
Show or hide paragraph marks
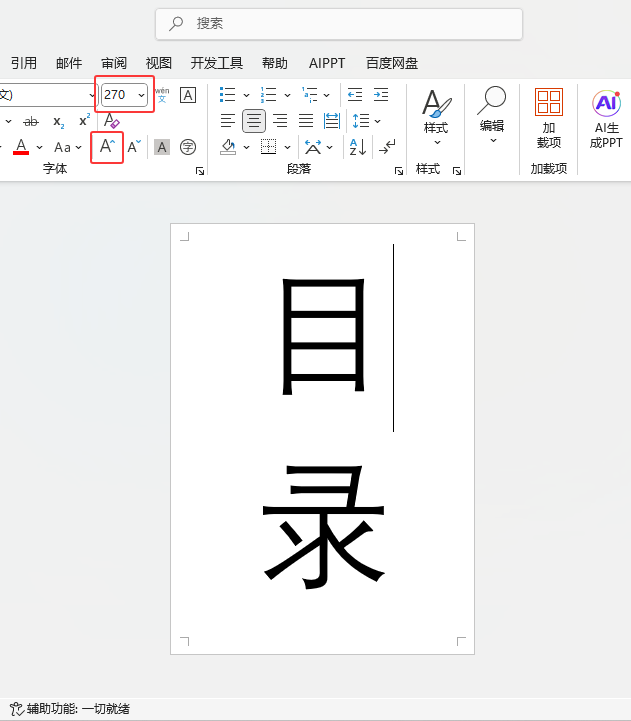tap(387, 147)
